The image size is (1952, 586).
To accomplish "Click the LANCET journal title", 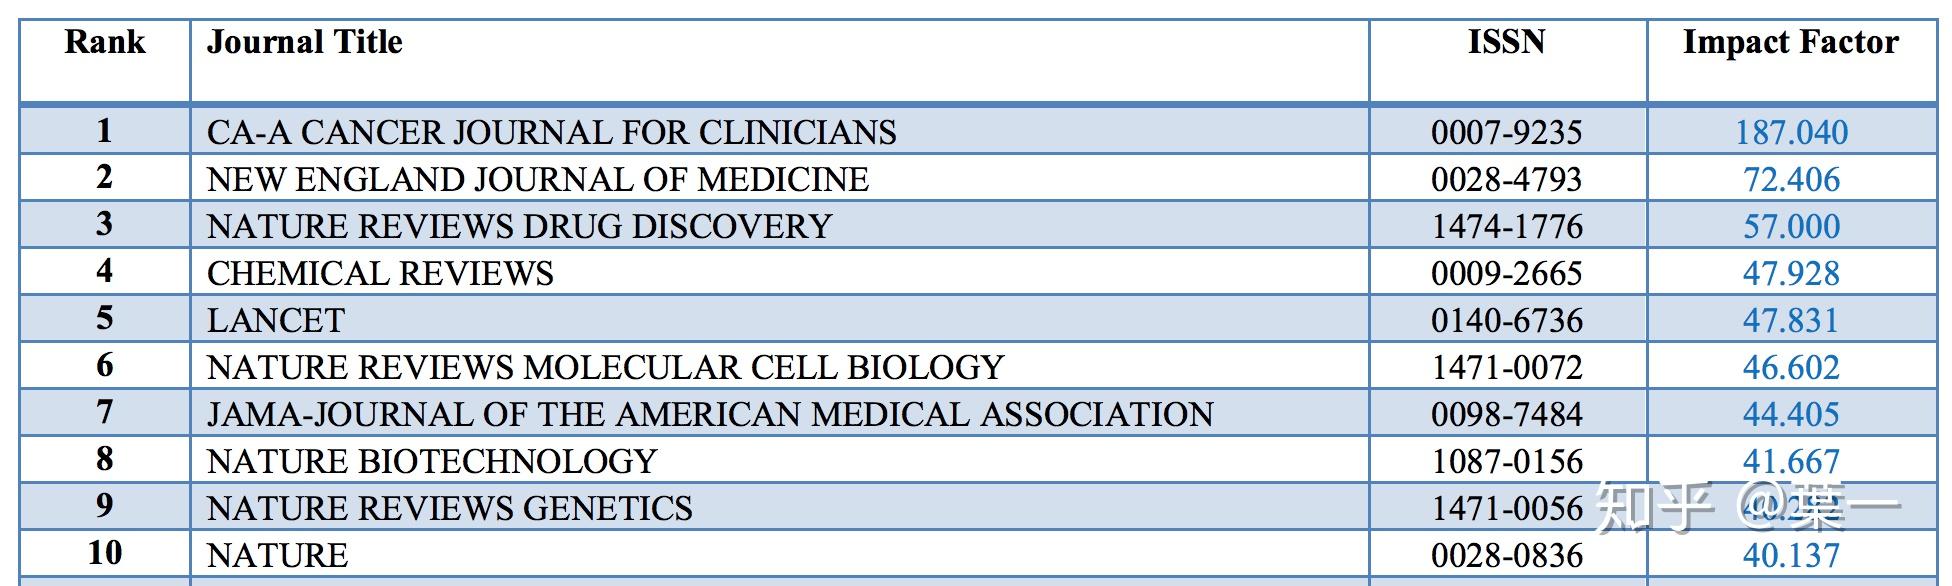I will click(276, 320).
